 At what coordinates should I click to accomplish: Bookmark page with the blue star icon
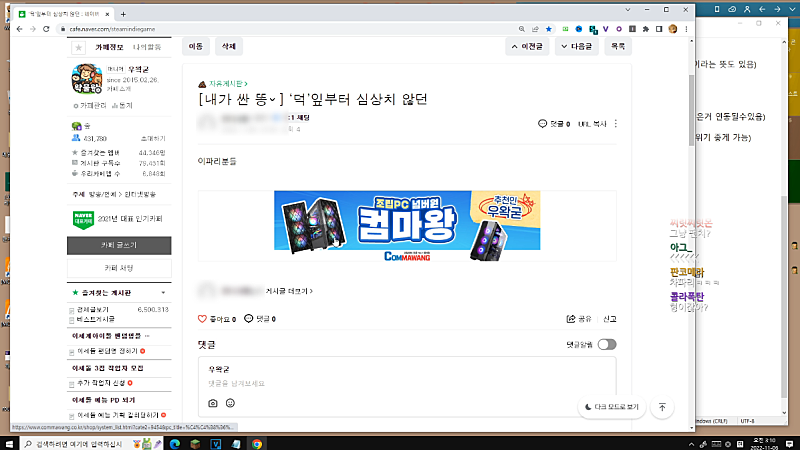(x=548, y=29)
